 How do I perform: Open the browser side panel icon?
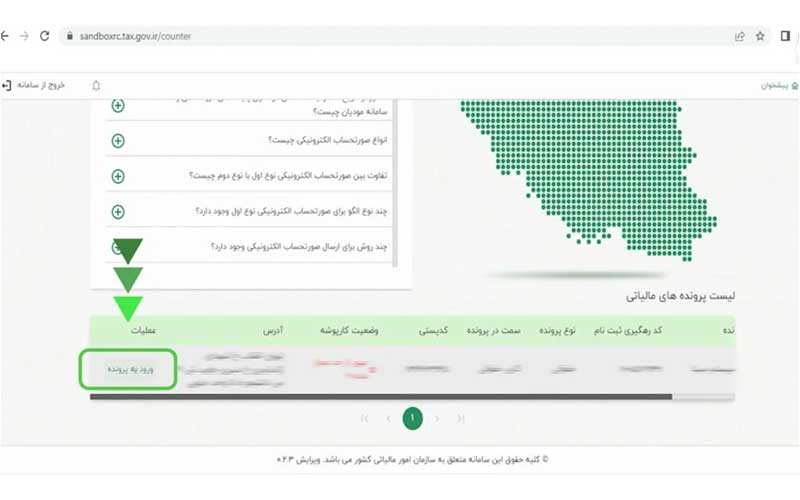point(784,36)
